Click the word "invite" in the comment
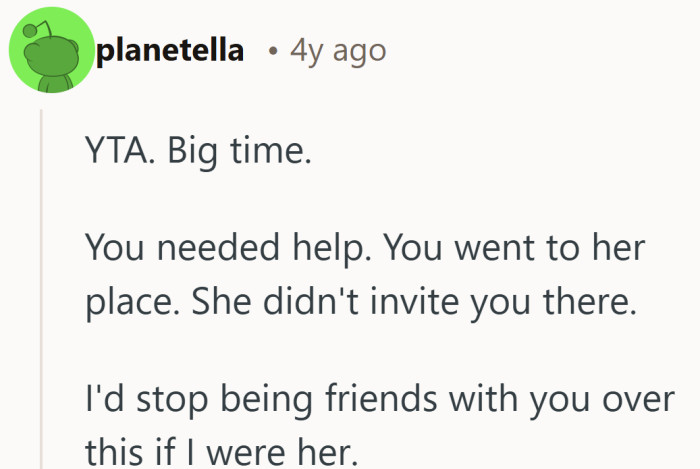 pos(457,303)
